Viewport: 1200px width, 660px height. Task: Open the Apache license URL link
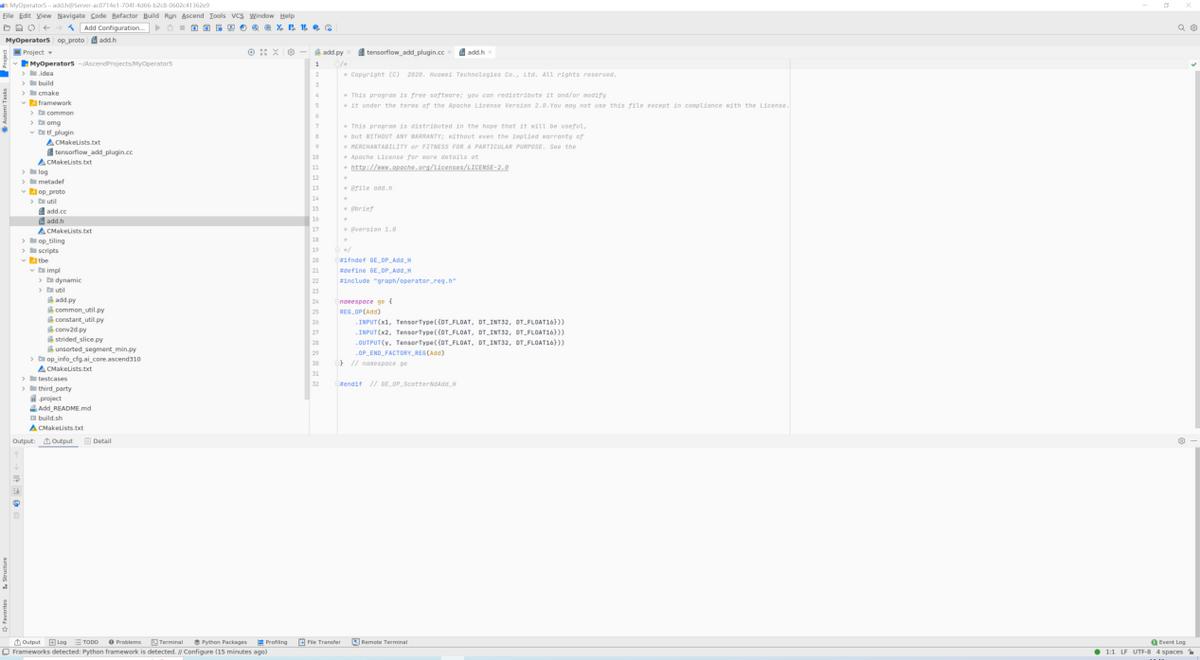429,168
